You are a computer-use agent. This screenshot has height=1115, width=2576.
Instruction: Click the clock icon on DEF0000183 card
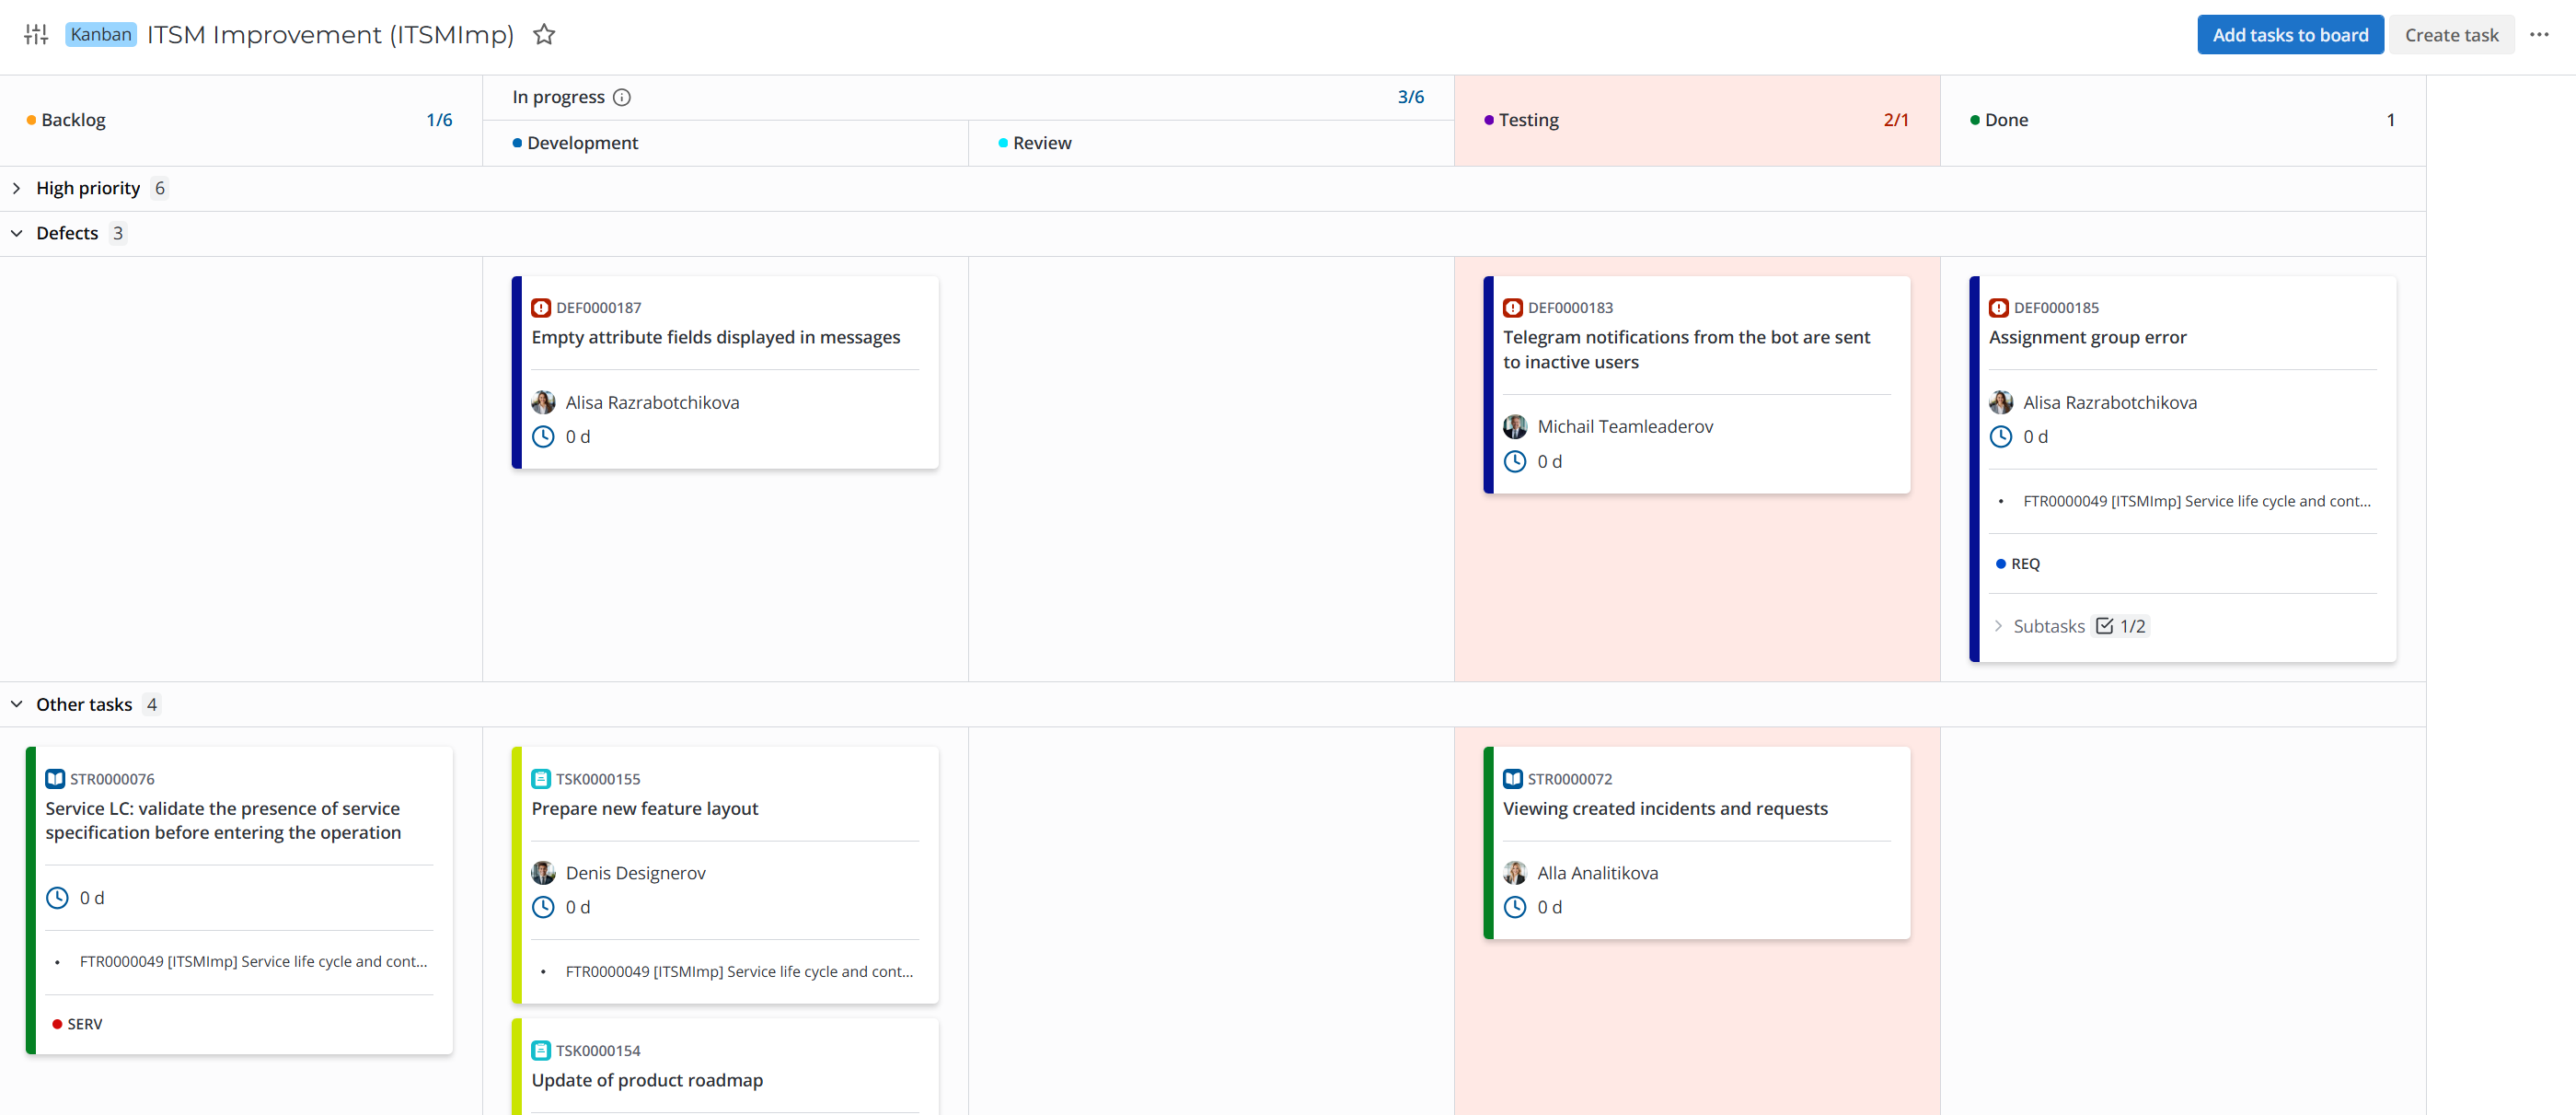[1515, 461]
